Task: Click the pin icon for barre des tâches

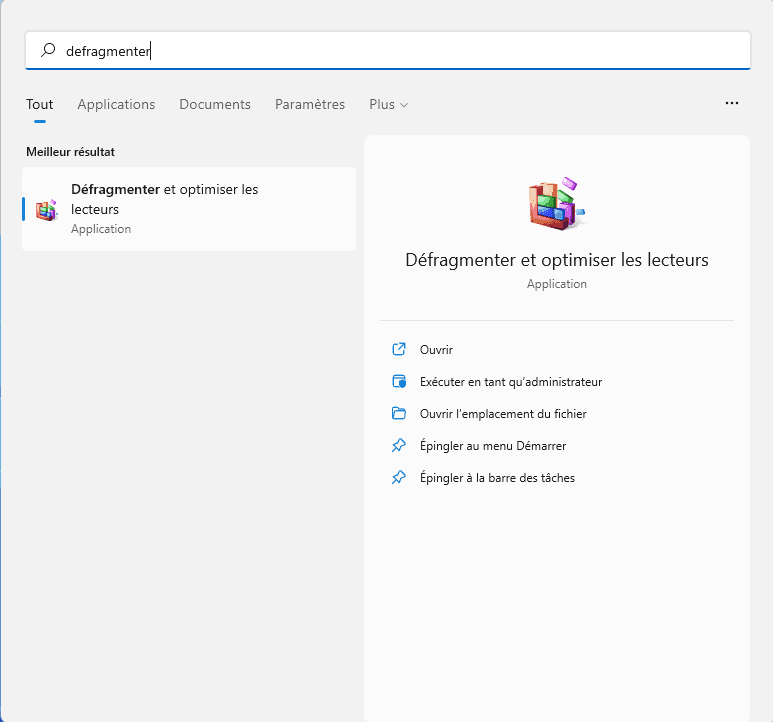Action: pyautogui.click(x=399, y=478)
